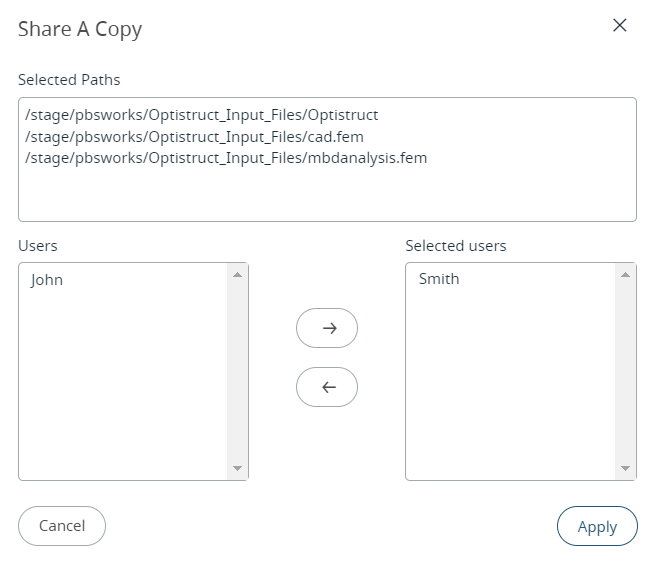654x562 pixels.
Task: Click empty space in Users list
Action: [x=123, y=390]
